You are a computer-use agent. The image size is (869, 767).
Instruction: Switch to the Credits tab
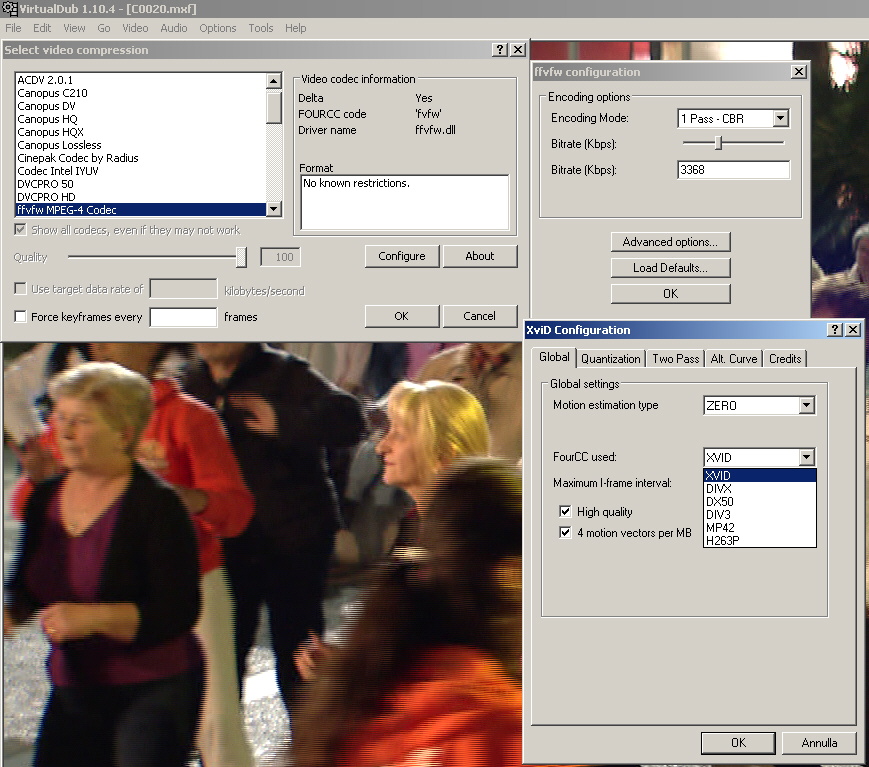(785, 359)
